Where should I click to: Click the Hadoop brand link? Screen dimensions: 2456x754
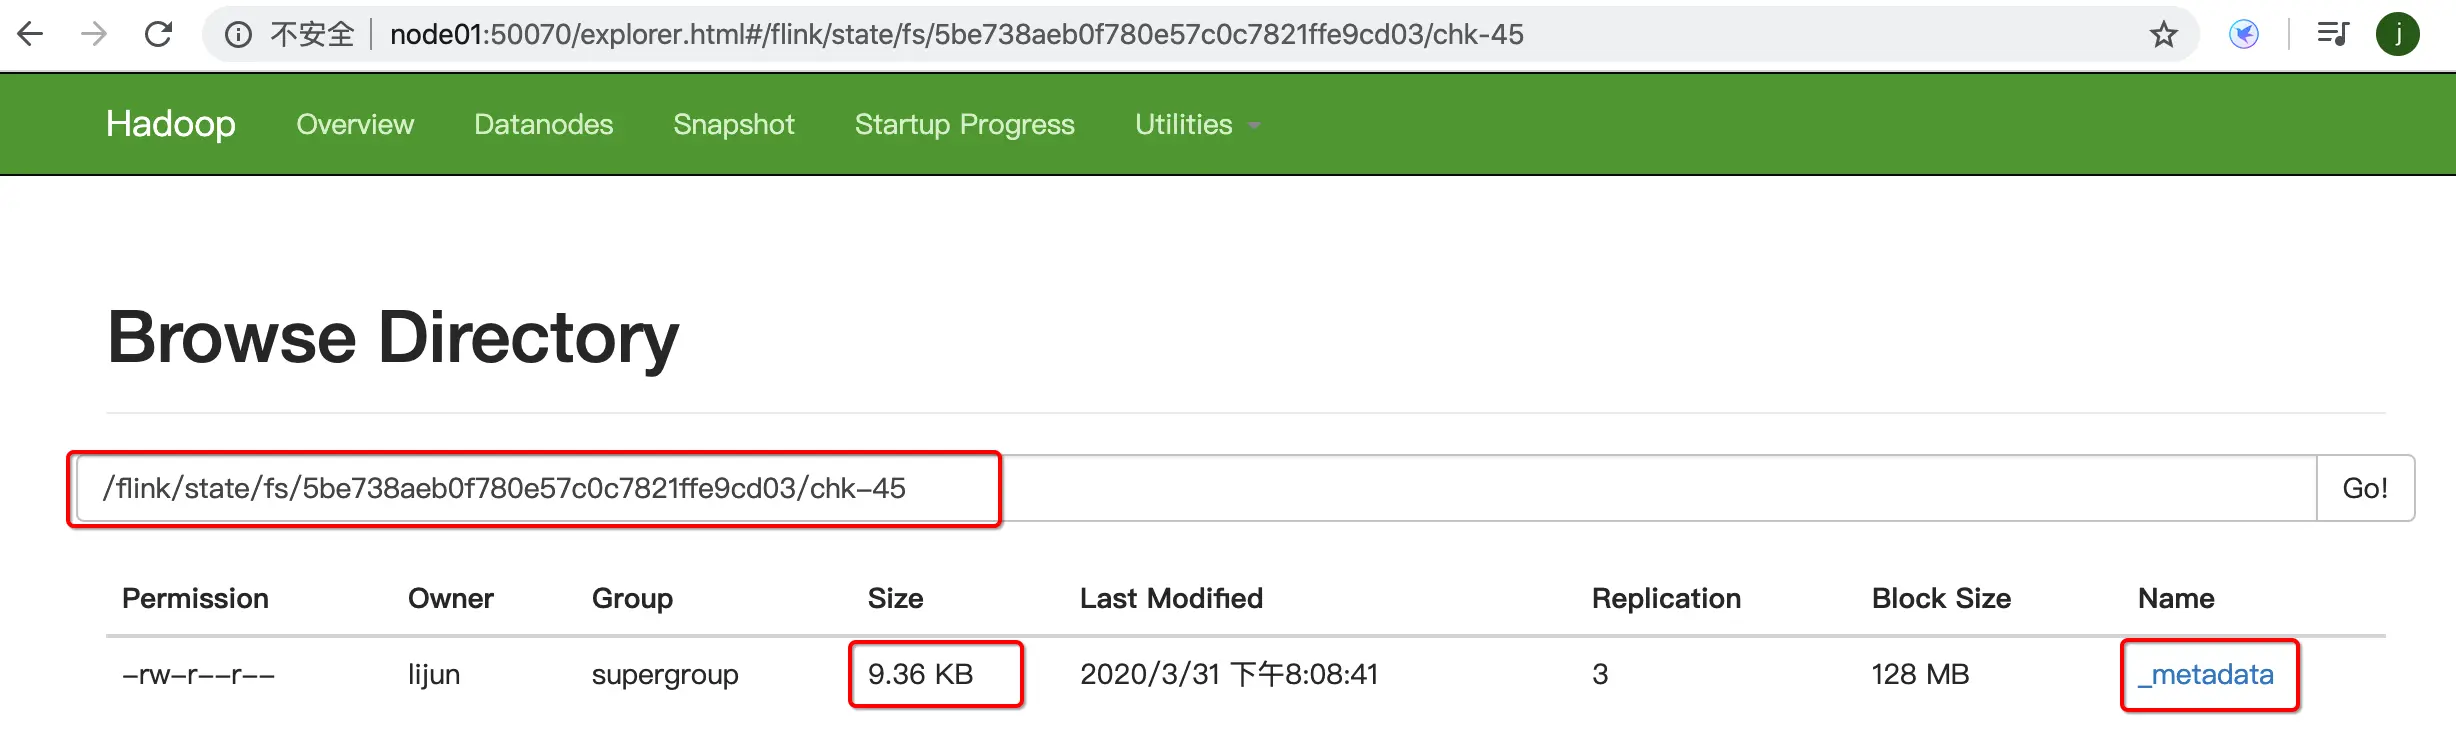click(x=171, y=124)
